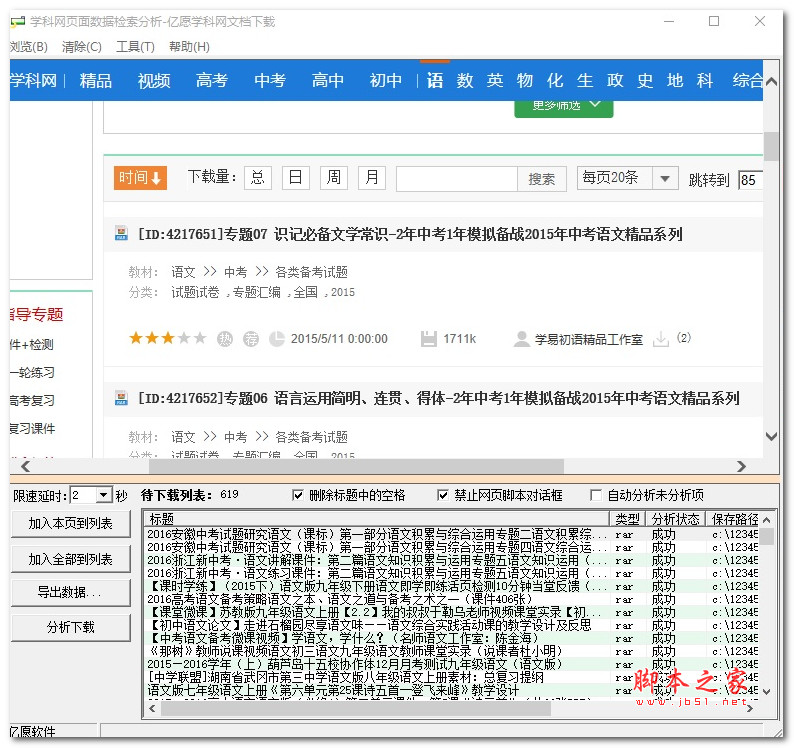Click the 高考复习 sidebar link
Viewport: 794px width, 748px height.
point(32,401)
